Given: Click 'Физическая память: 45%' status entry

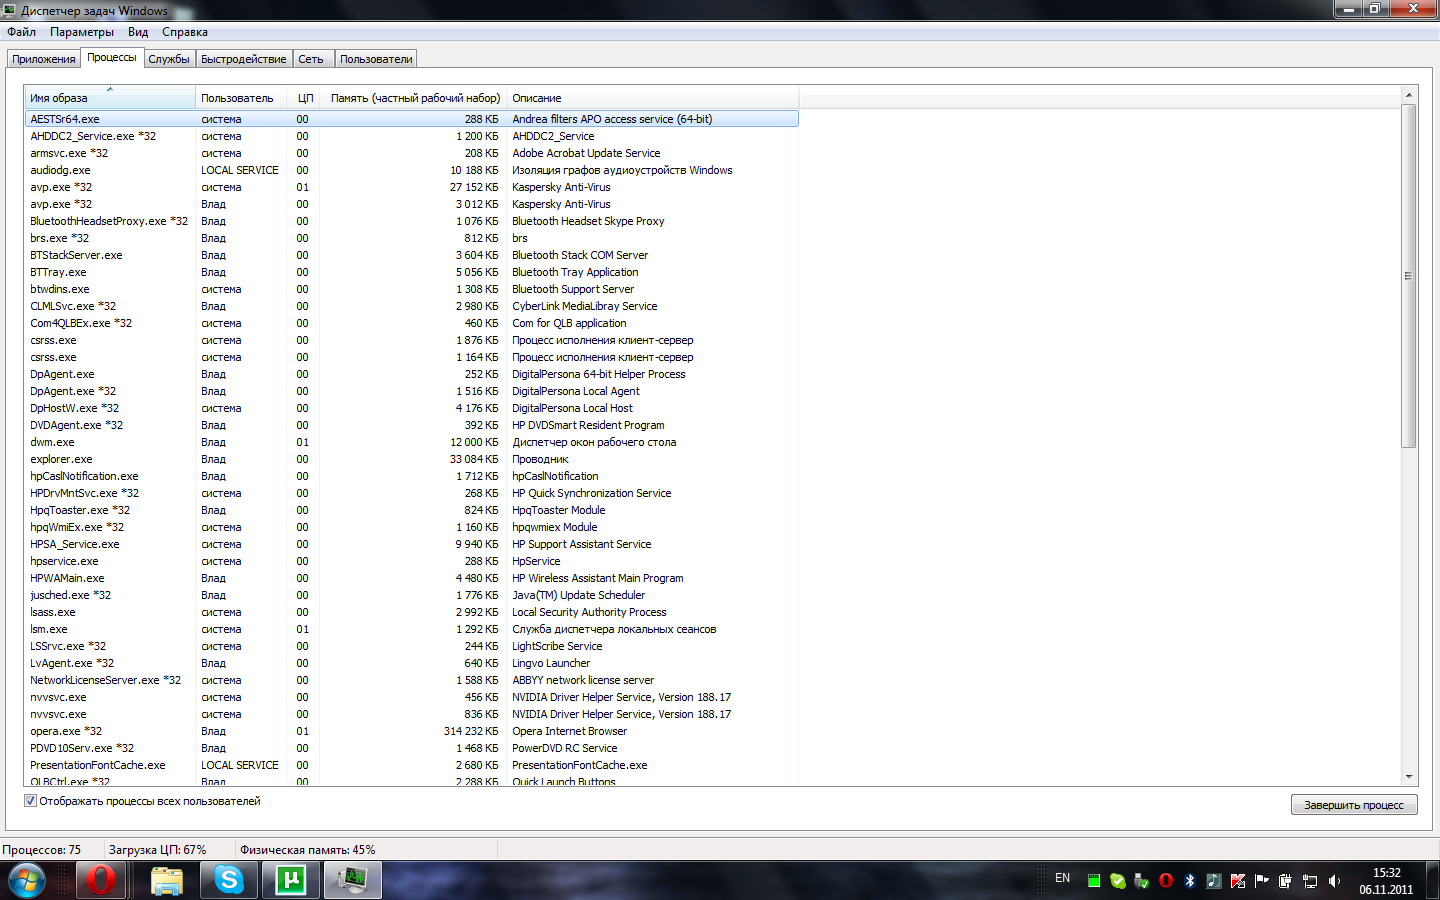Looking at the screenshot, I should [307, 850].
